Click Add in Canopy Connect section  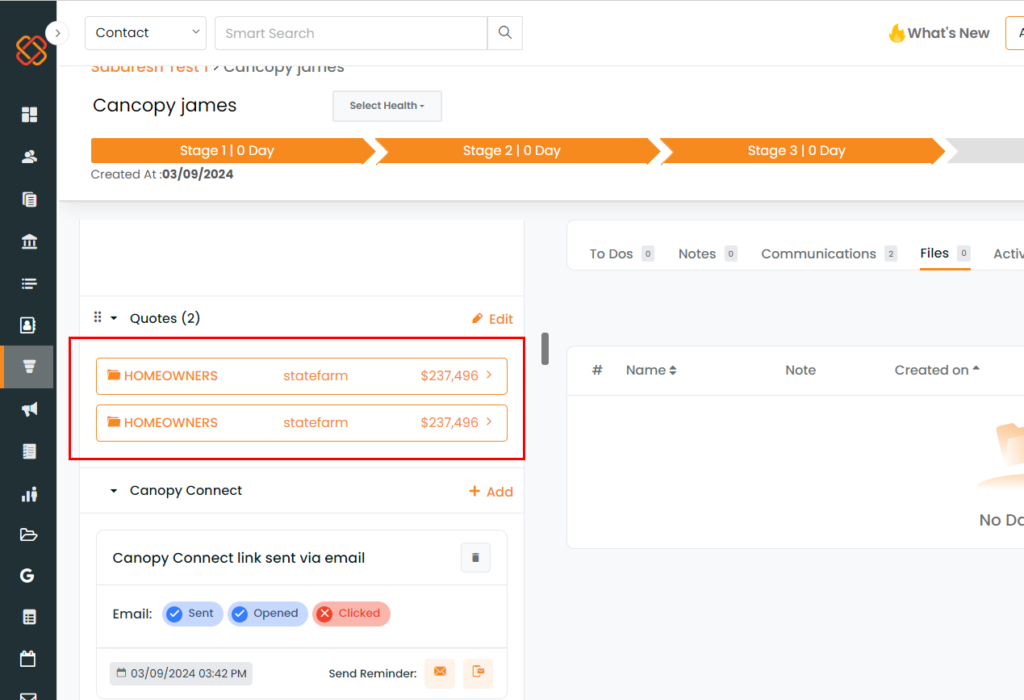491,492
